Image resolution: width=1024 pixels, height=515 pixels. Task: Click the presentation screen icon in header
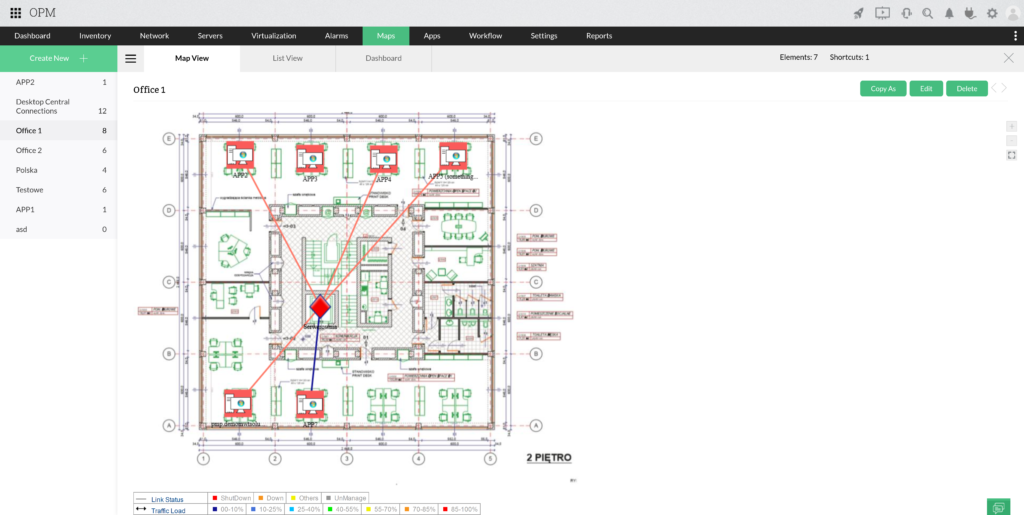click(x=882, y=13)
